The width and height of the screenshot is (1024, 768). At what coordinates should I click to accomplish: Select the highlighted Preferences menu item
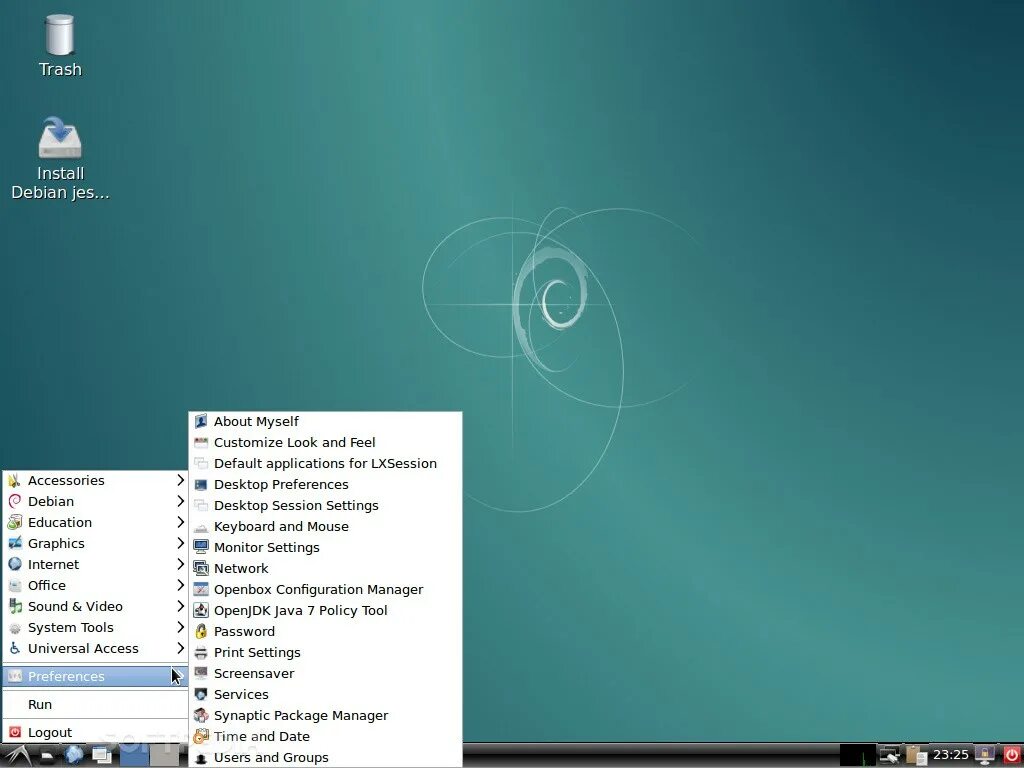pyautogui.click(x=95, y=676)
